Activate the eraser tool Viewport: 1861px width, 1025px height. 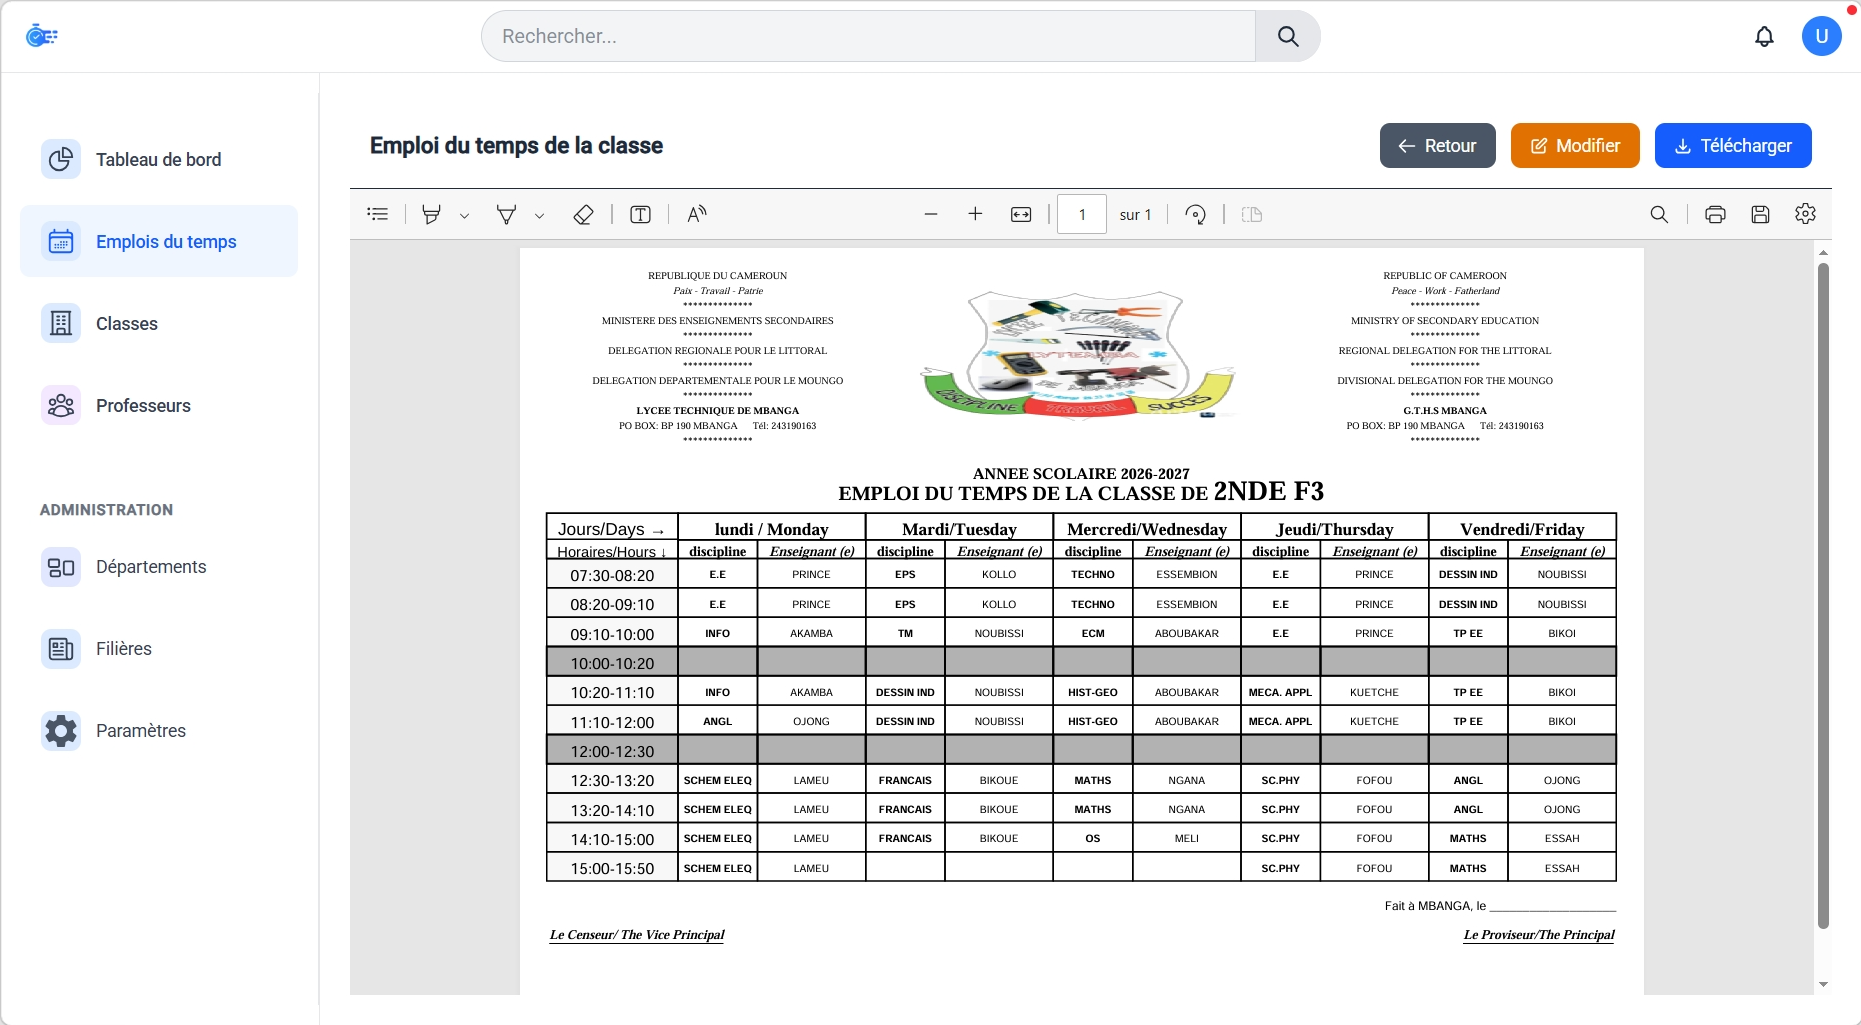tap(583, 214)
